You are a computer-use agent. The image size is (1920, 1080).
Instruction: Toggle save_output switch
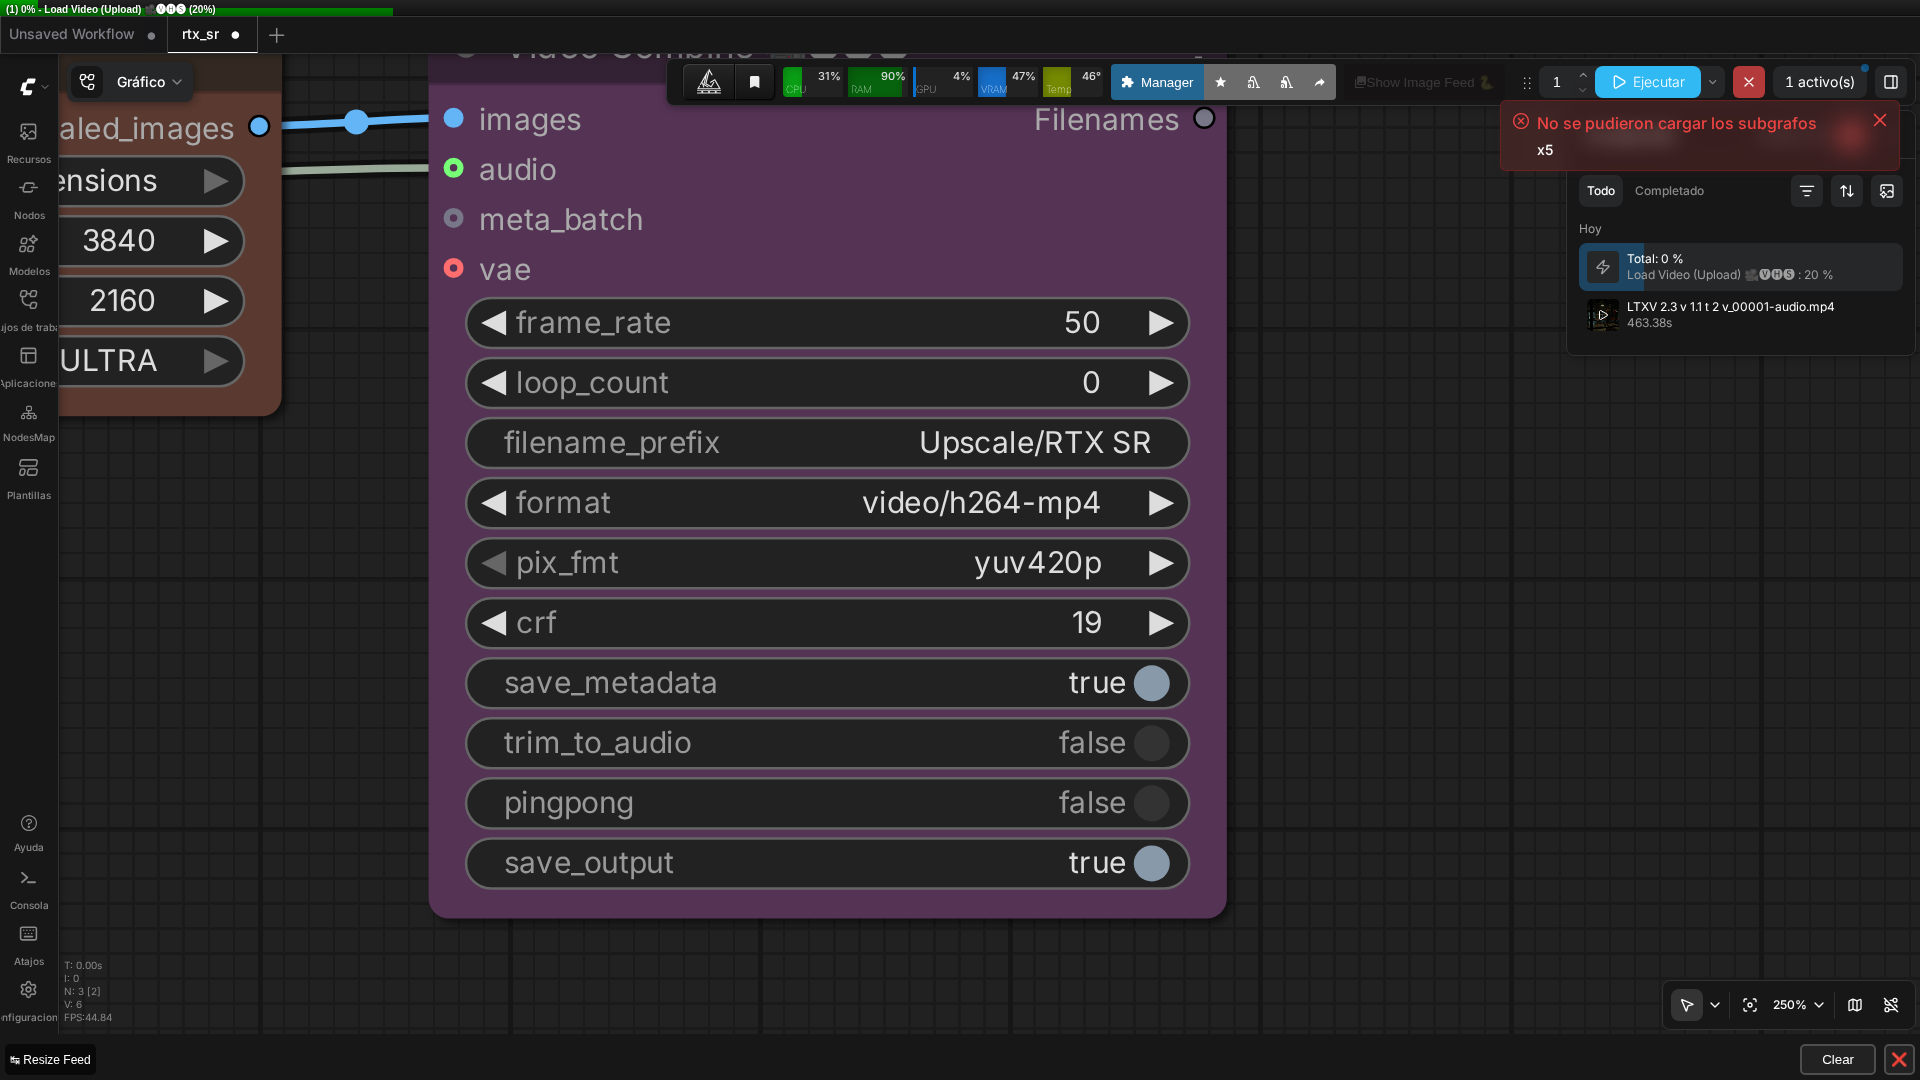point(1151,863)
